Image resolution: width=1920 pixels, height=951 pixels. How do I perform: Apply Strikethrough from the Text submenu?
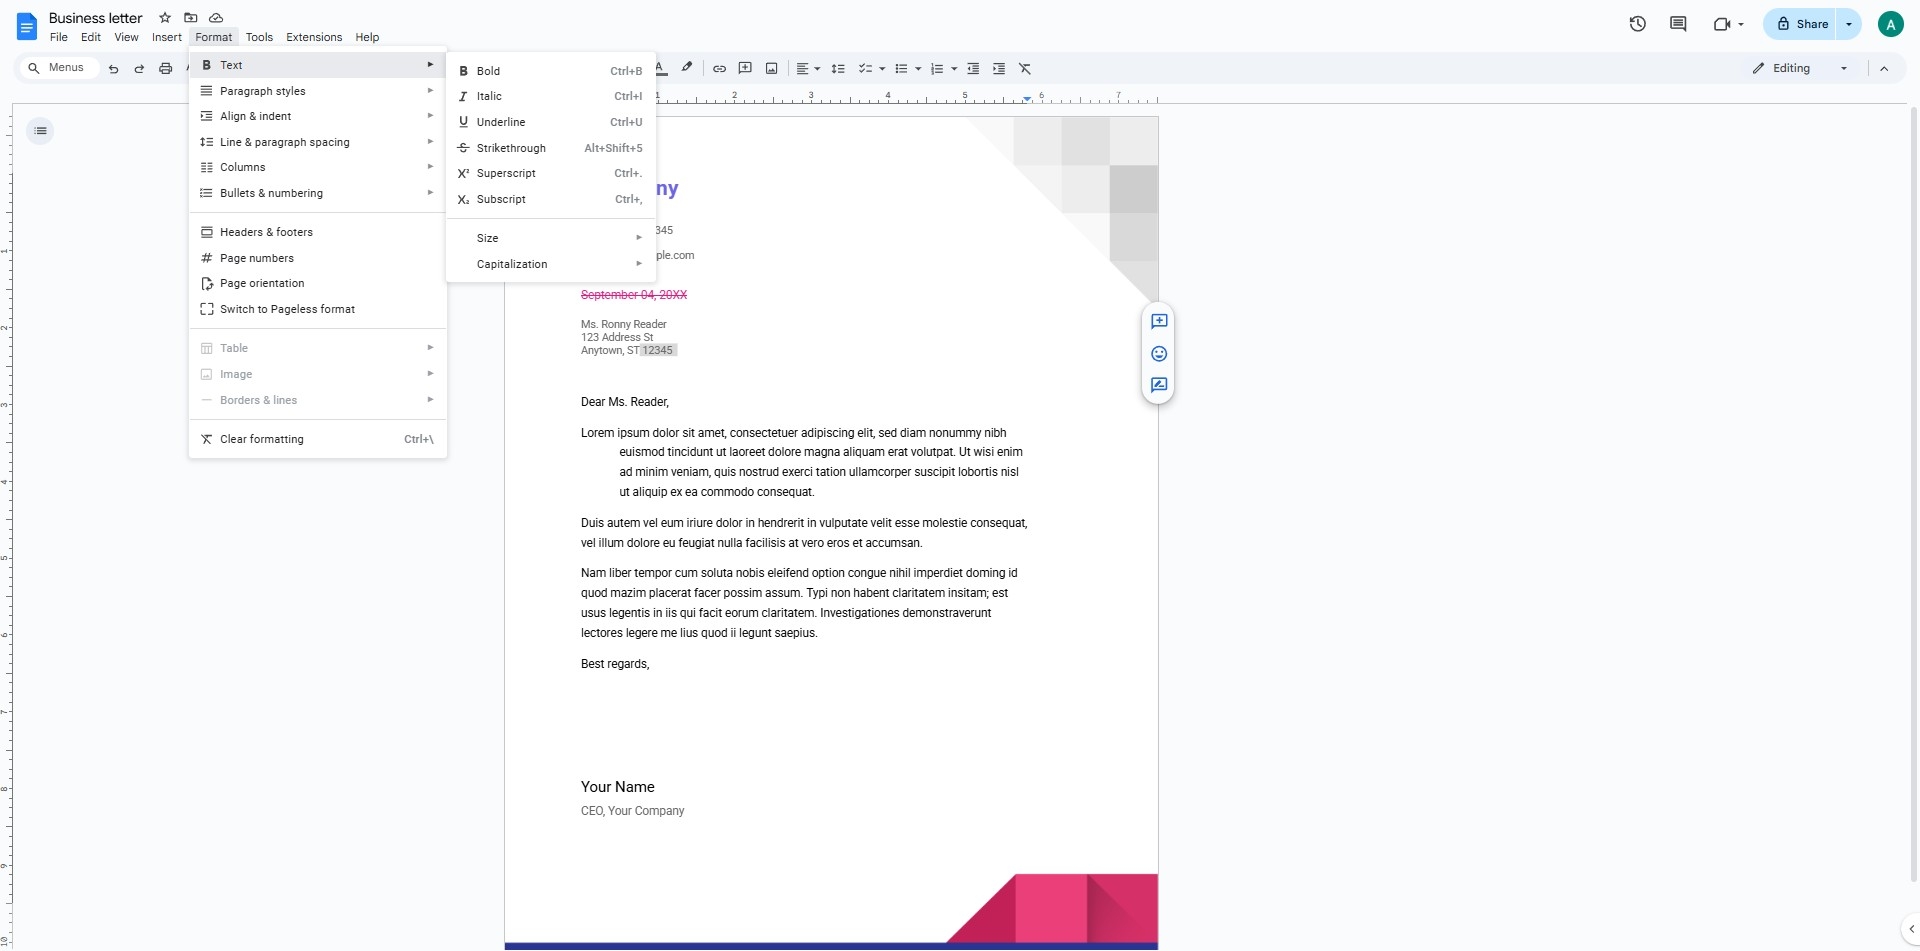tap(511, 147)
